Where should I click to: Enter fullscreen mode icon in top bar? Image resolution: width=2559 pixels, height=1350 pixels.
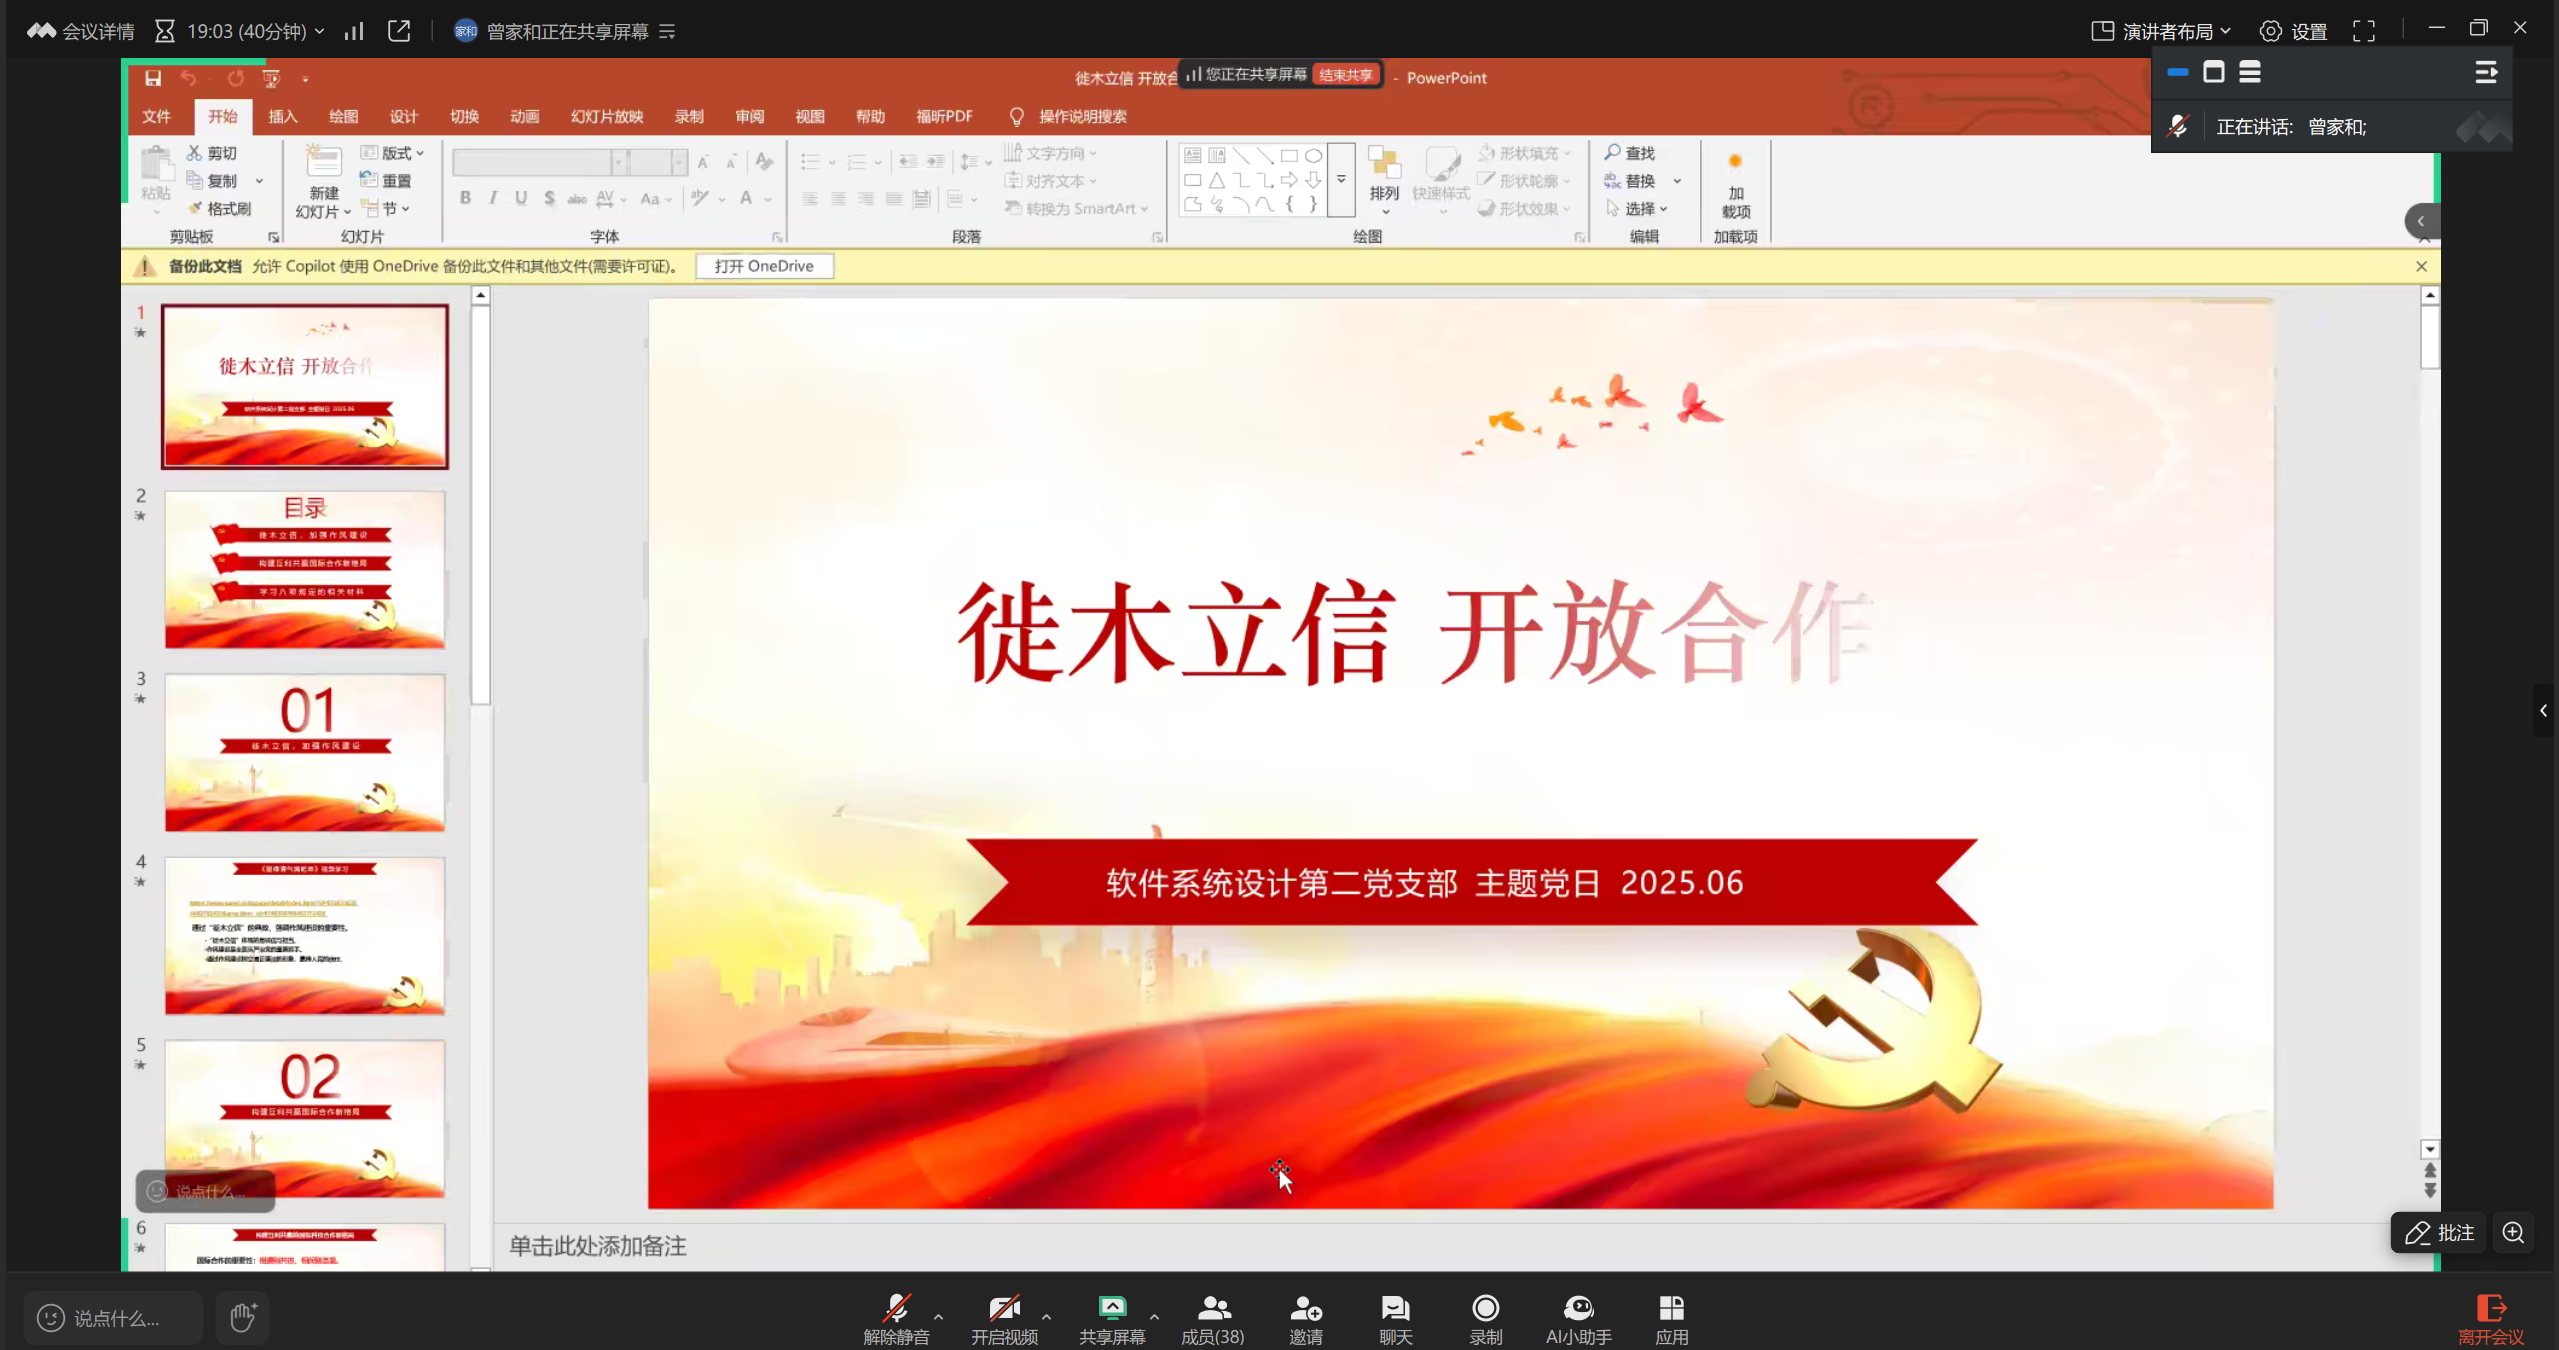click(x=2363, y=31)
